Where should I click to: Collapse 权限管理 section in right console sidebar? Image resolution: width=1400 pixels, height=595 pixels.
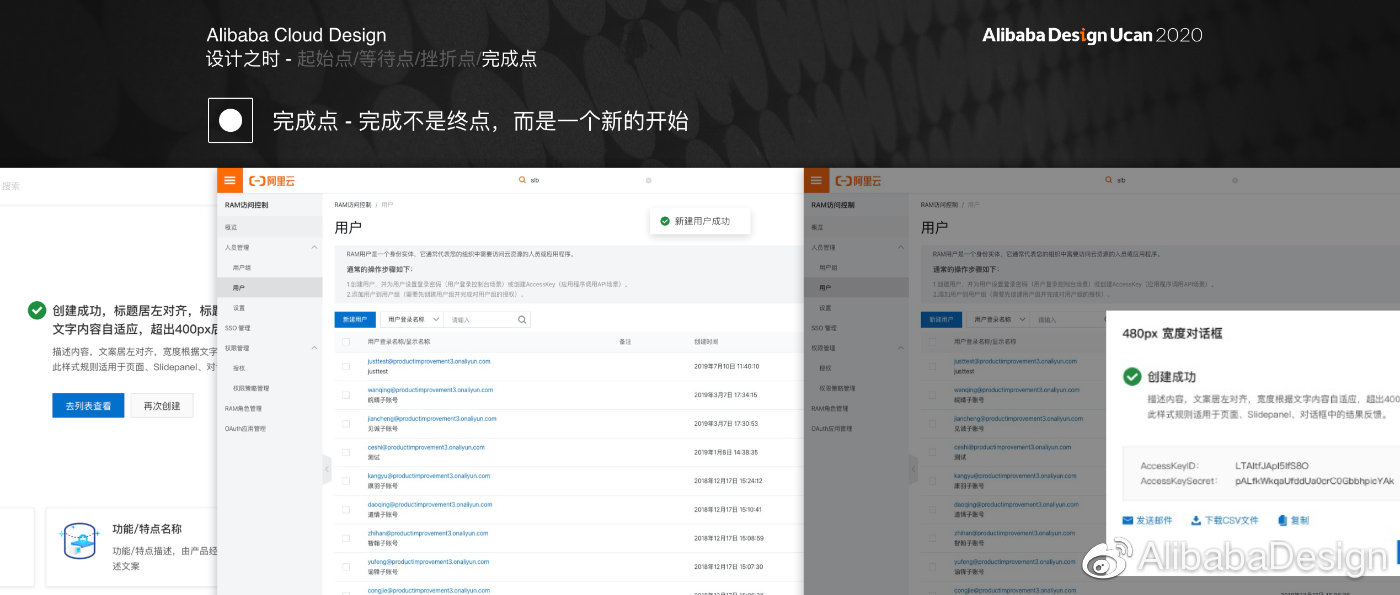[x=900, y=348]
